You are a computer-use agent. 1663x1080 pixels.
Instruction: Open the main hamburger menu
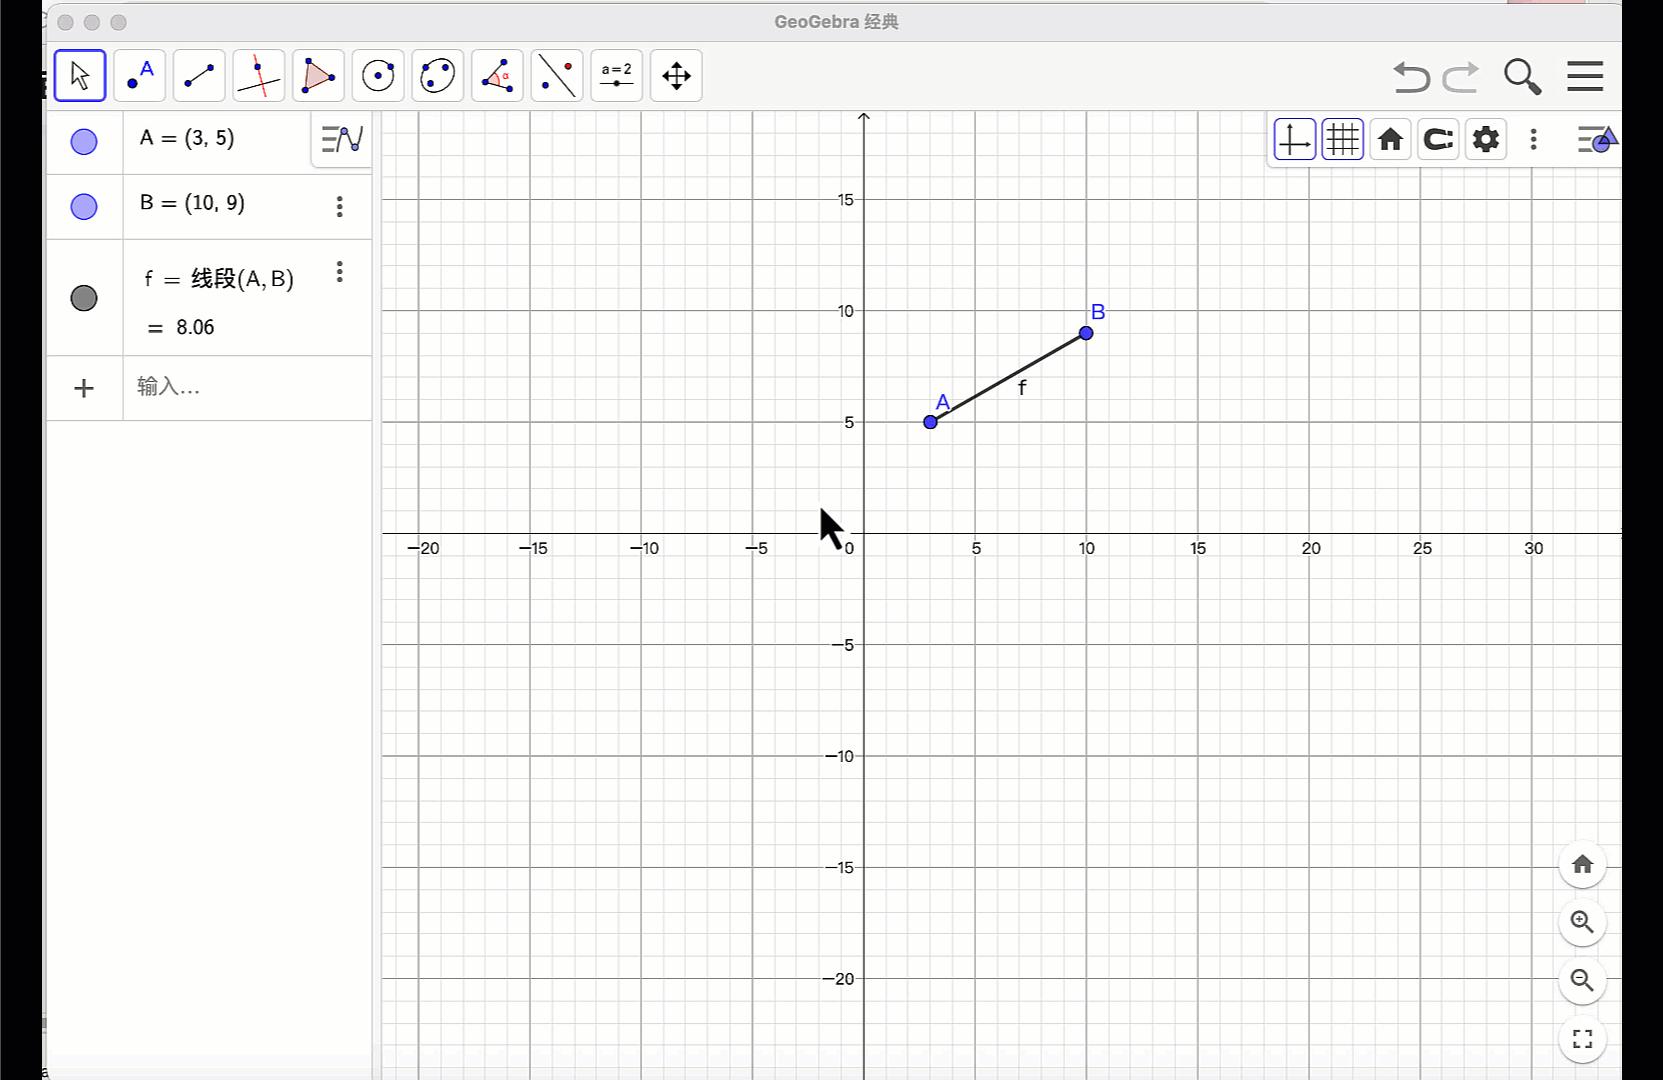1585,76
